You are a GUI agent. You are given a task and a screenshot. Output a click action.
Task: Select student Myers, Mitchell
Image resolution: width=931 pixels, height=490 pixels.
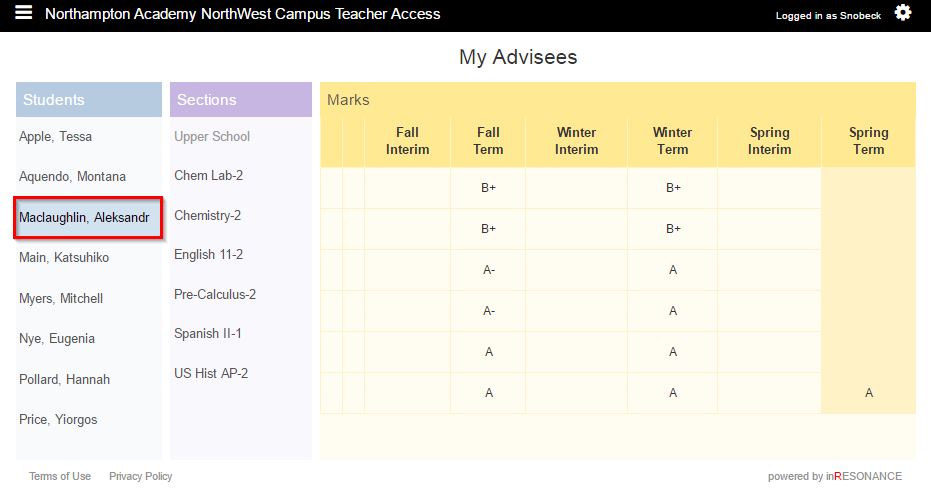pyautogui.click(x=61, y=299)
